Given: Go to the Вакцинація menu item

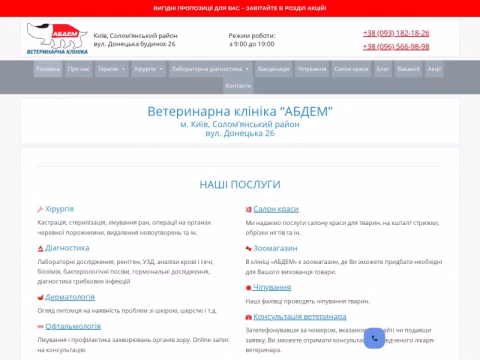Looking at the screenshot, I should pos(273,69).
